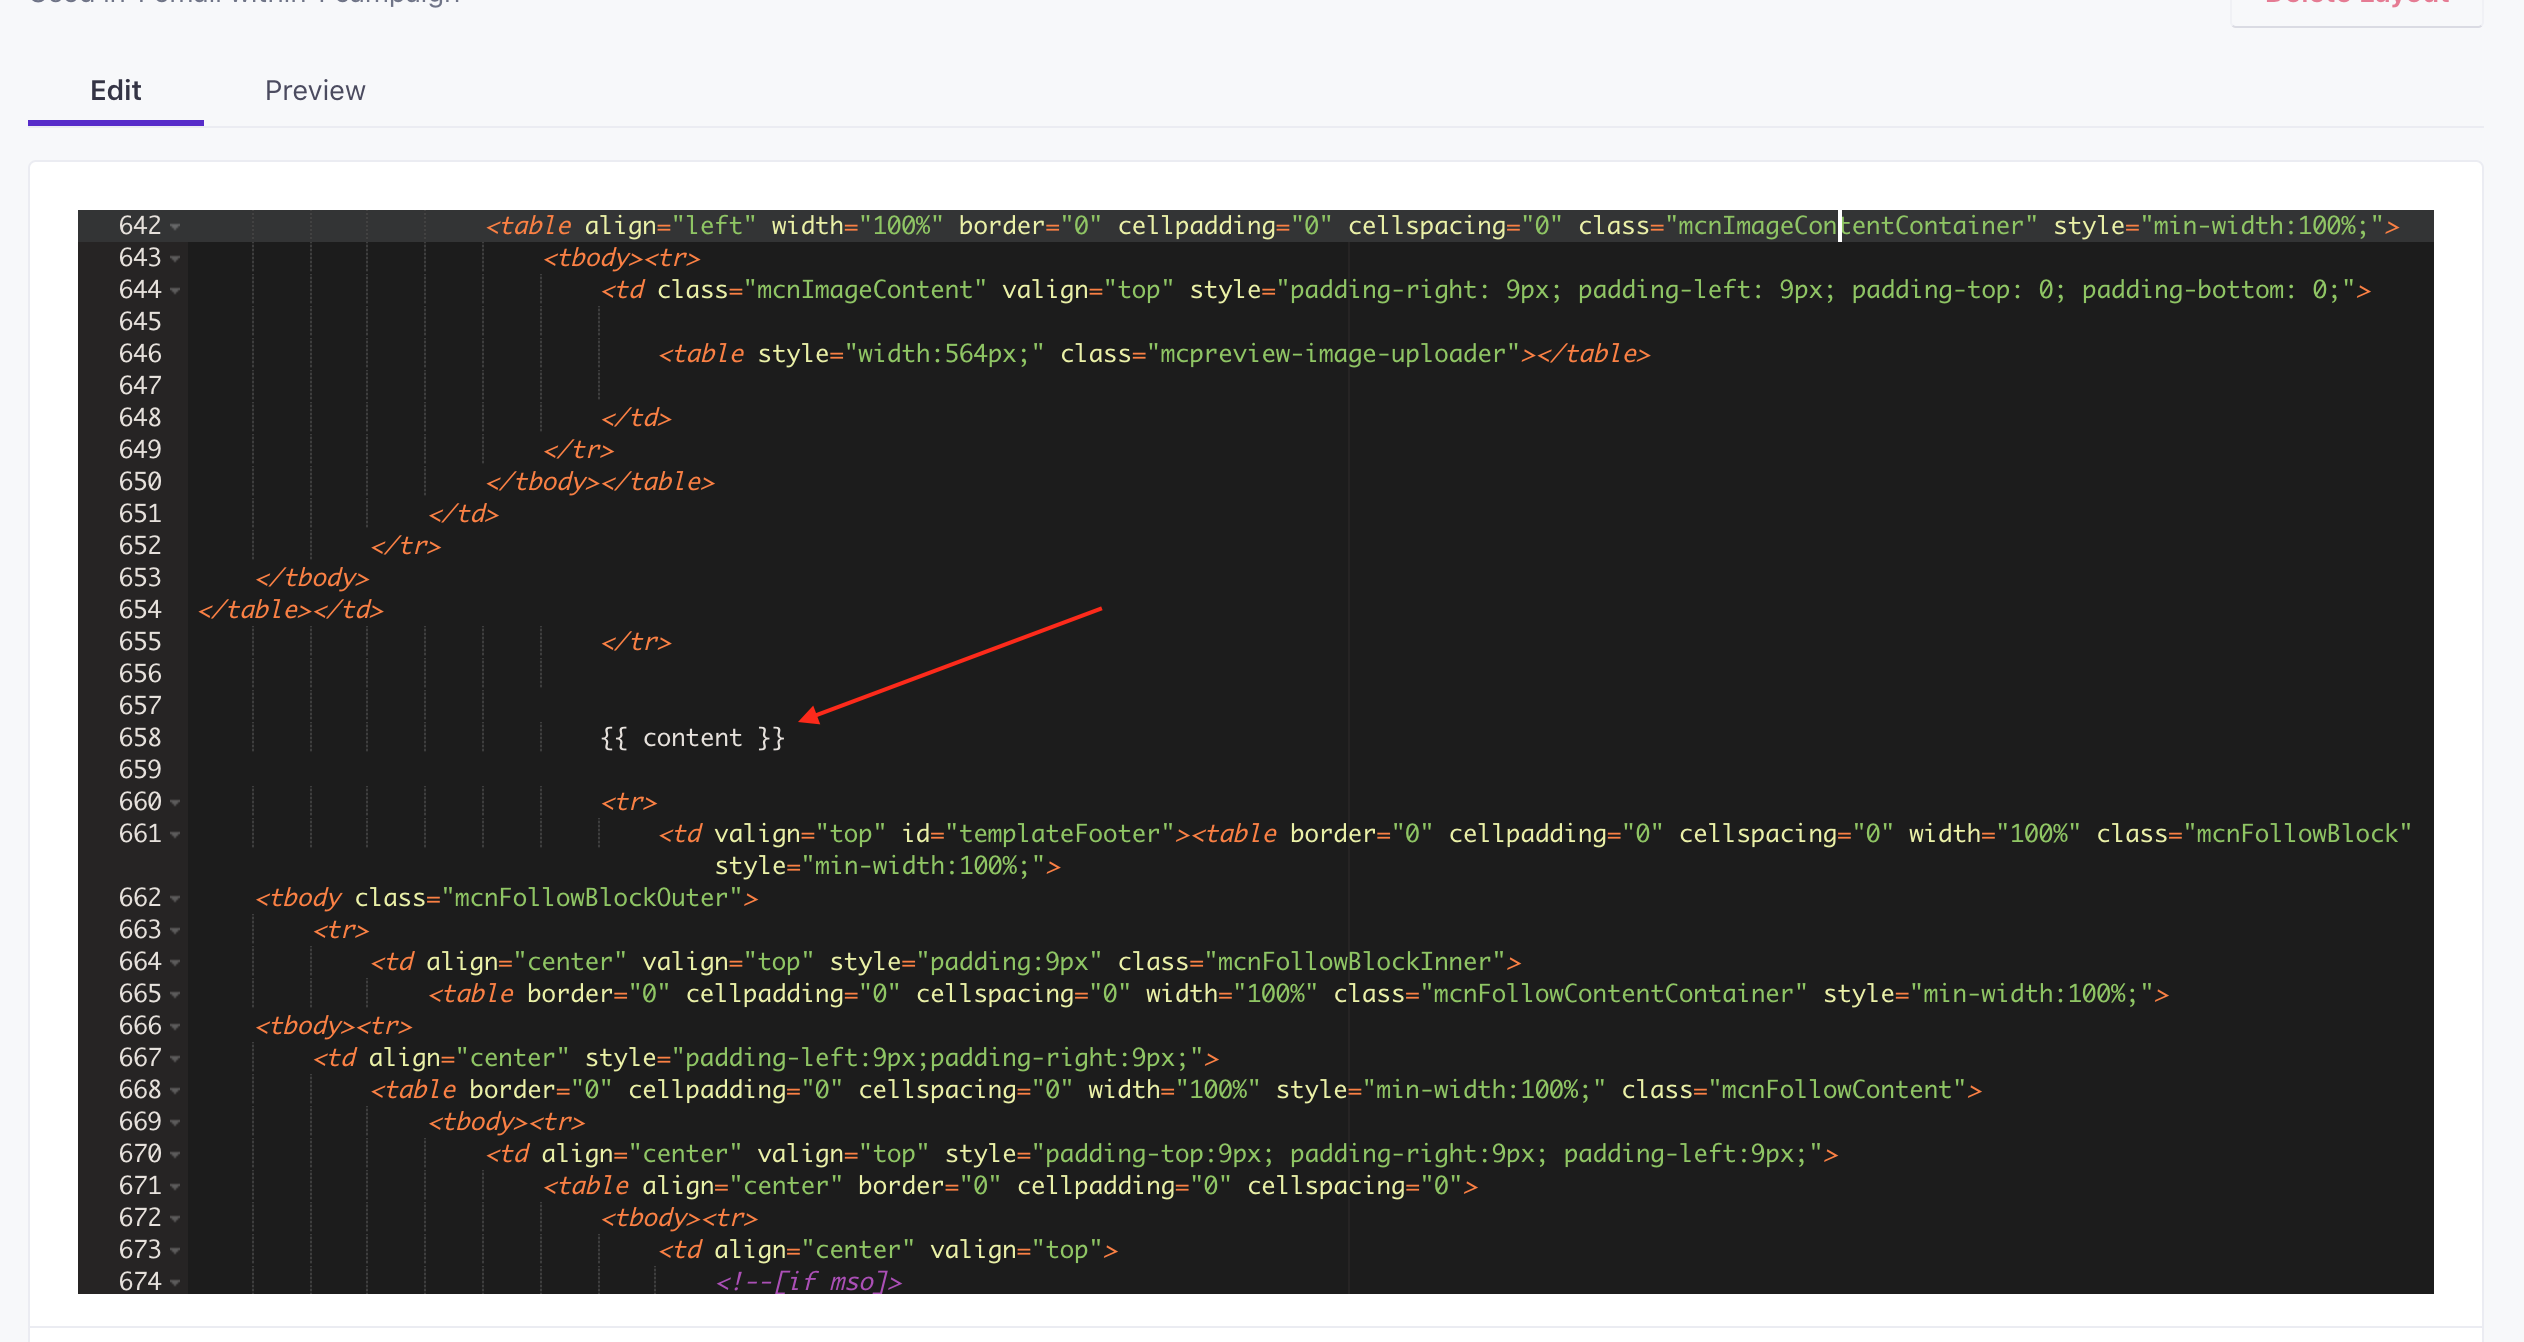Viewport: 2524px width, 1342px height.
Task: Place cursor on the {{ content }} placeholder
Action: 693,738
